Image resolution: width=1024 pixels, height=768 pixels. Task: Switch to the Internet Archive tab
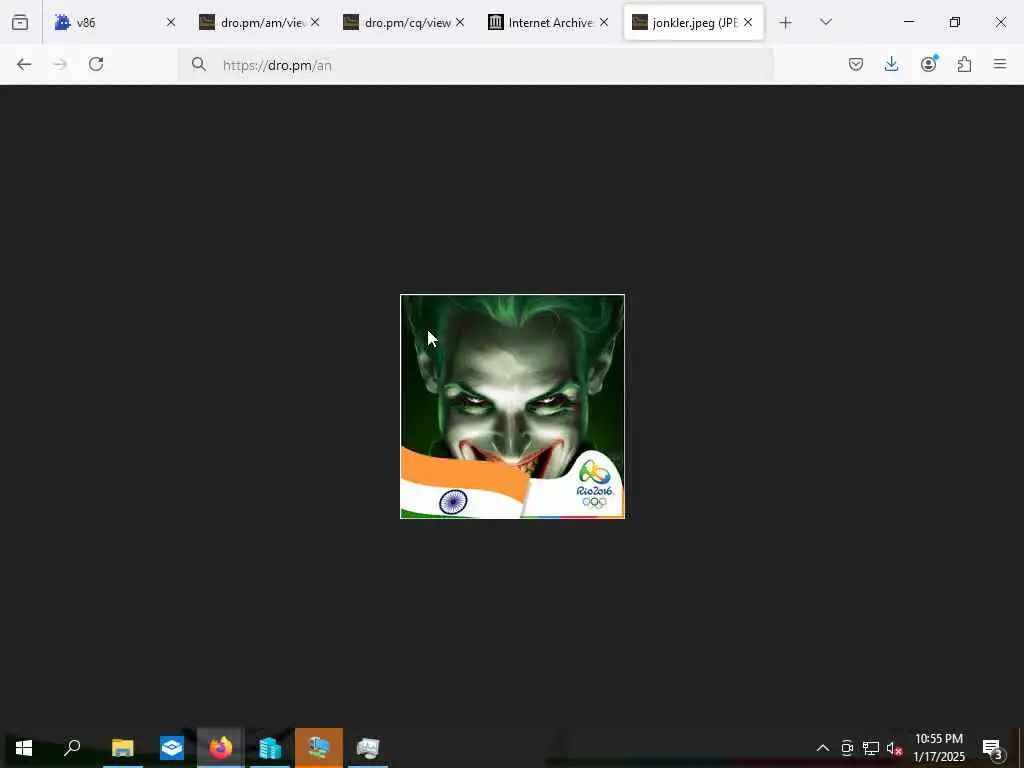coord(549,23)
